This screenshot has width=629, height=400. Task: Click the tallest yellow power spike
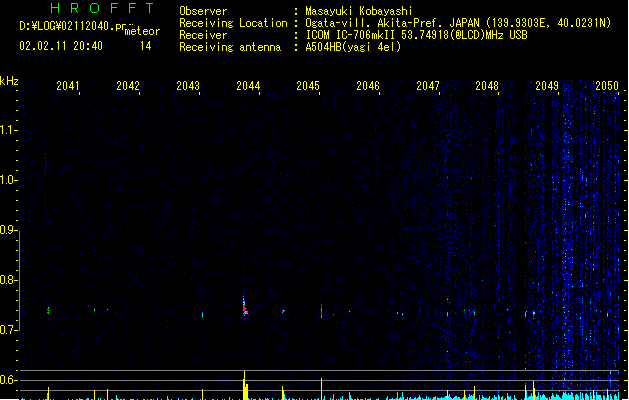(x=244, y=385)
